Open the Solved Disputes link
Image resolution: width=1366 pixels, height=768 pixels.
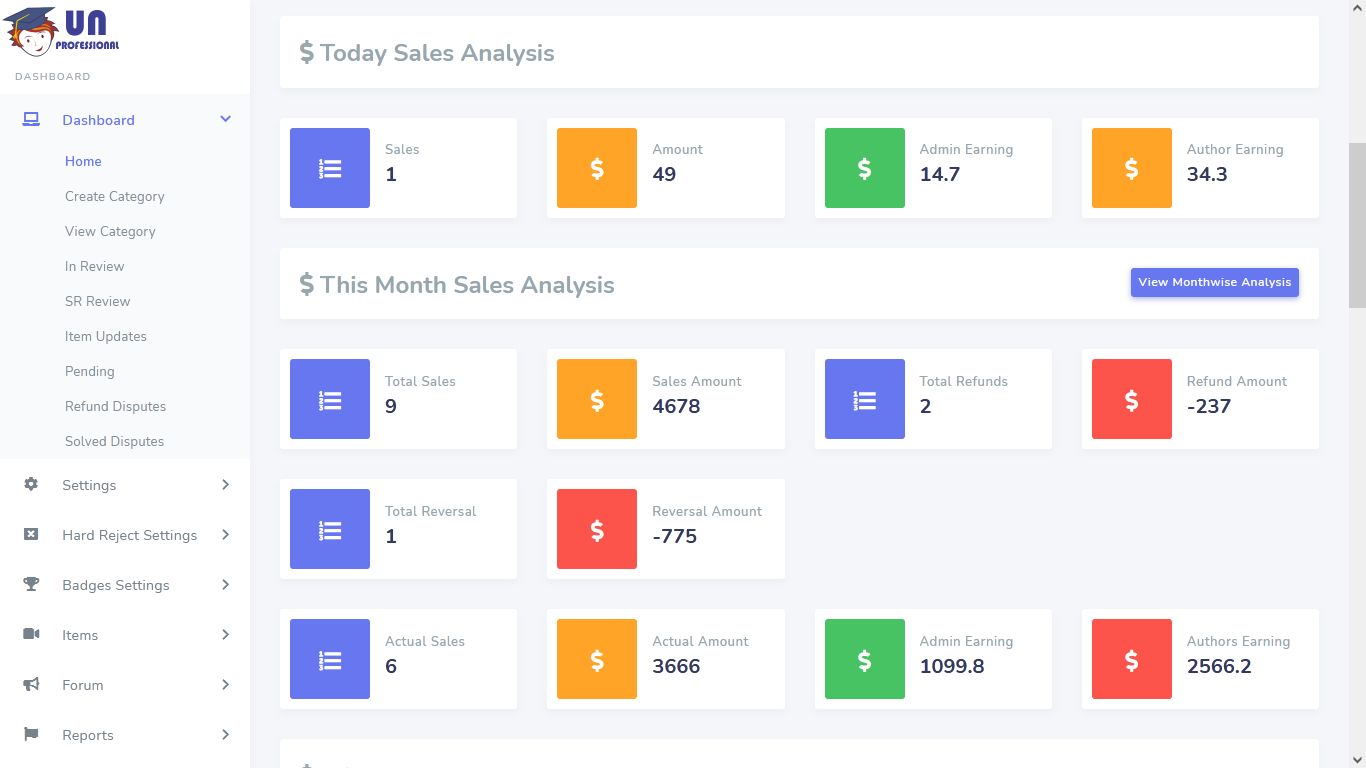click(114, 441)
